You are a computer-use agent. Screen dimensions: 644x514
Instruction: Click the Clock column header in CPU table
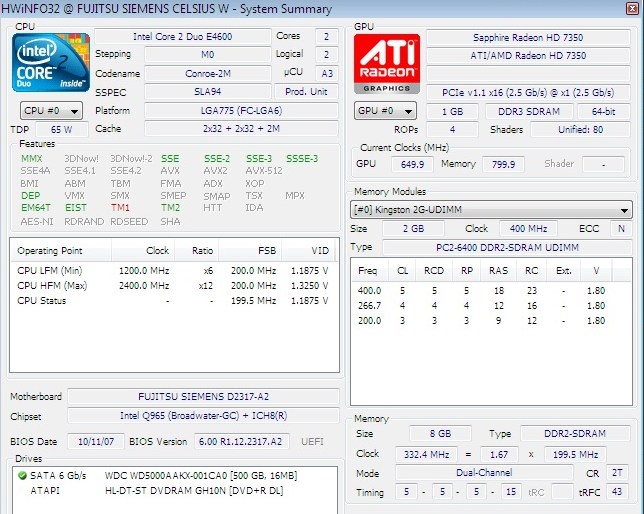143,251
